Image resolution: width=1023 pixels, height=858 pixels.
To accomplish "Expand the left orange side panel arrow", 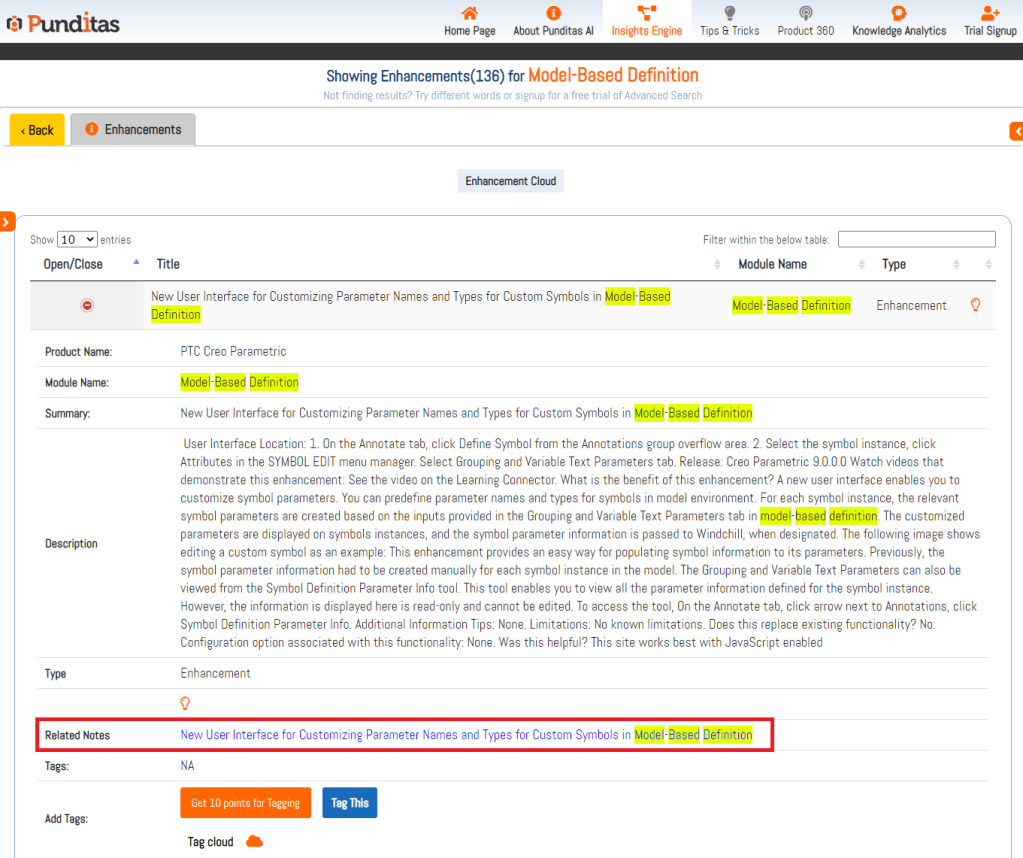I will click(6, 221).
